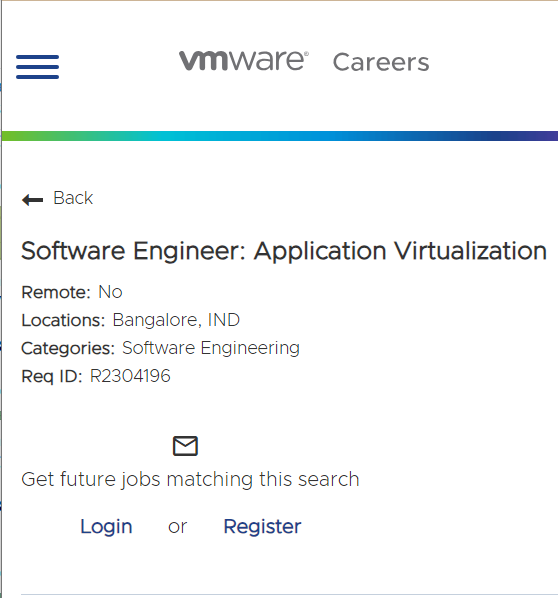Click the Remote: label
The width and height of the screenshot is (558, 598).
tap(56, 293)
